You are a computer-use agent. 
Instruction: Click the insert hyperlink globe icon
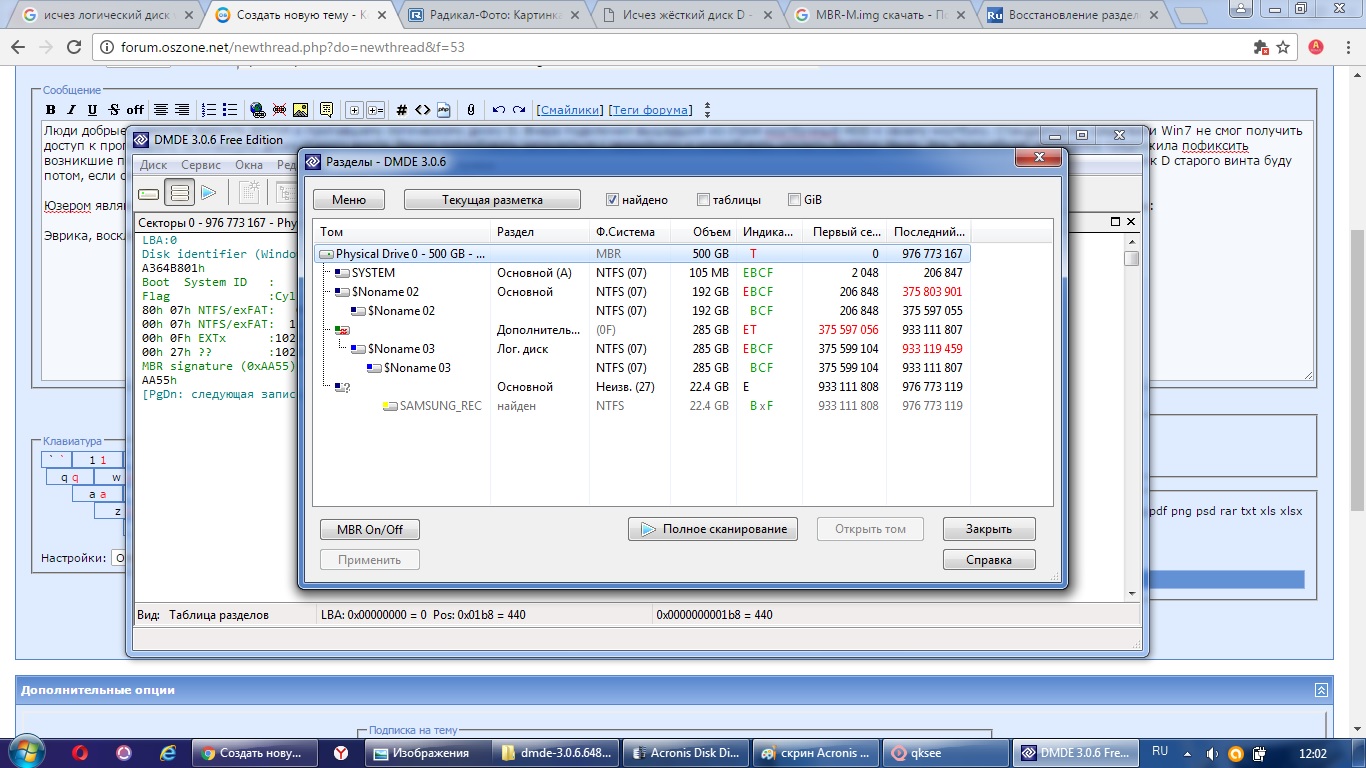(x=257, y=110)
